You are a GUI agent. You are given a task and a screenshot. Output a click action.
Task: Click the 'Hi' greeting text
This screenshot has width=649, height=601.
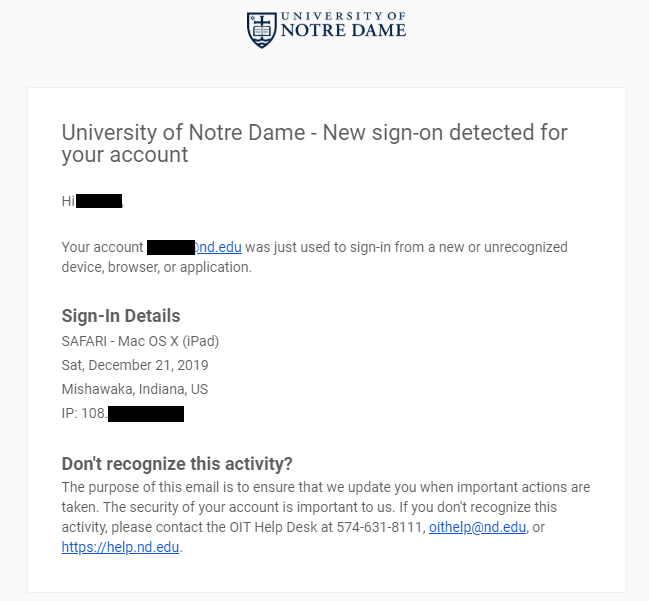click(68, 201)
